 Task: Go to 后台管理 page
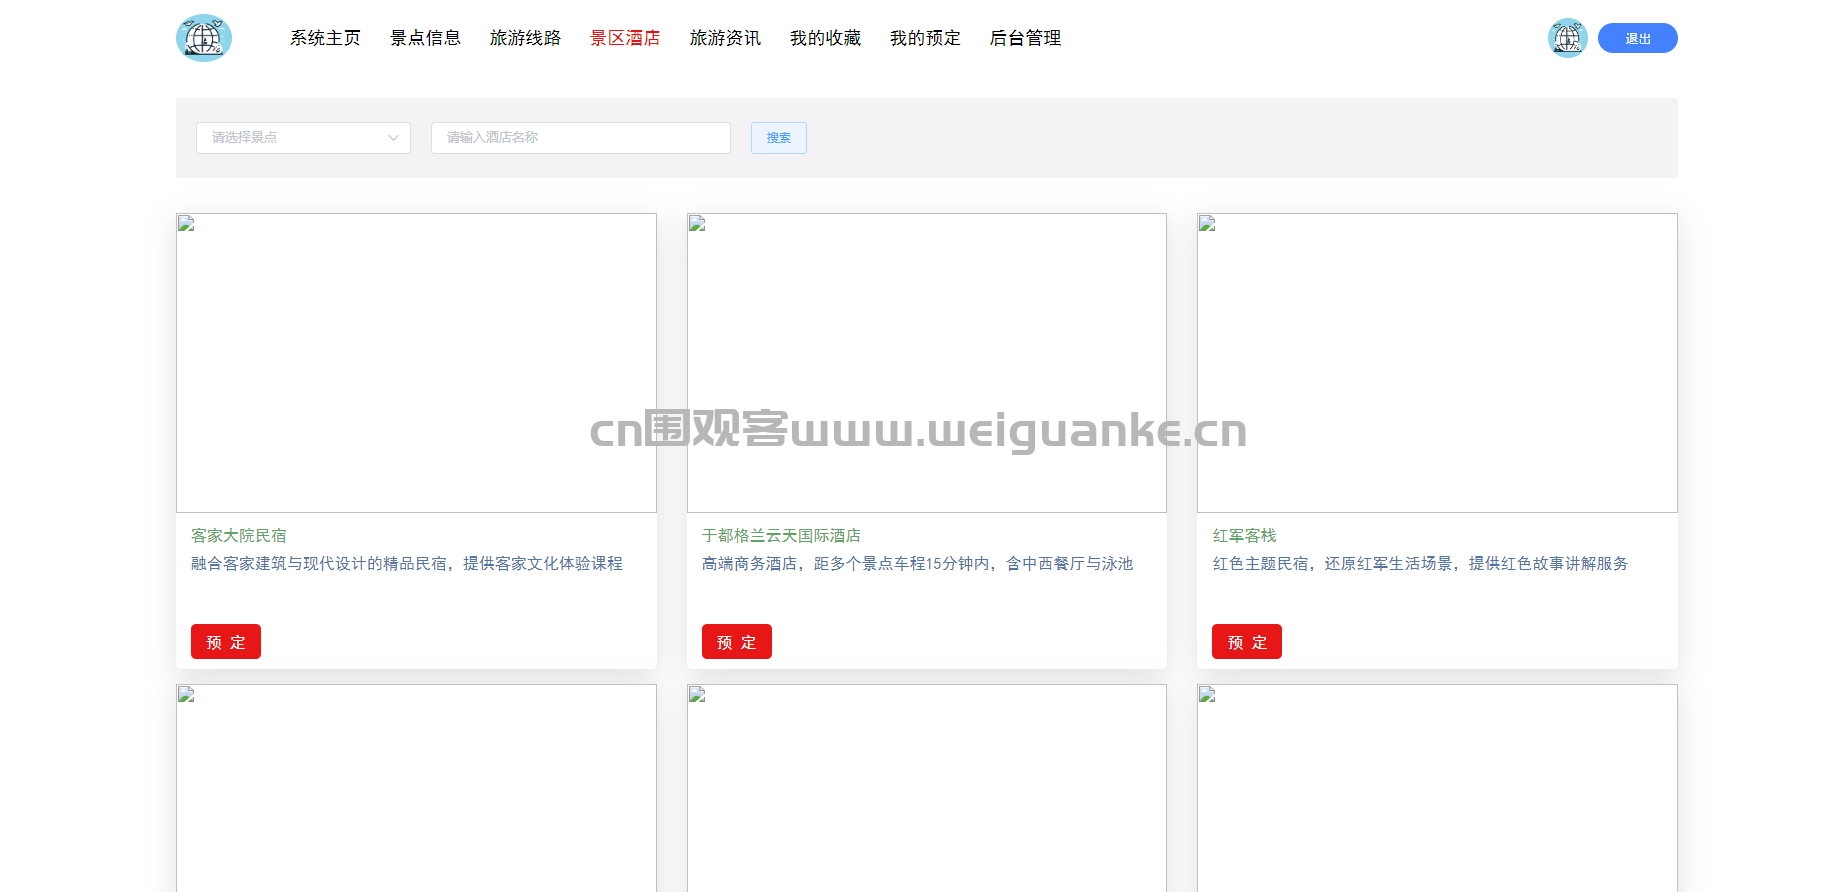click(x=1025, y=38)
